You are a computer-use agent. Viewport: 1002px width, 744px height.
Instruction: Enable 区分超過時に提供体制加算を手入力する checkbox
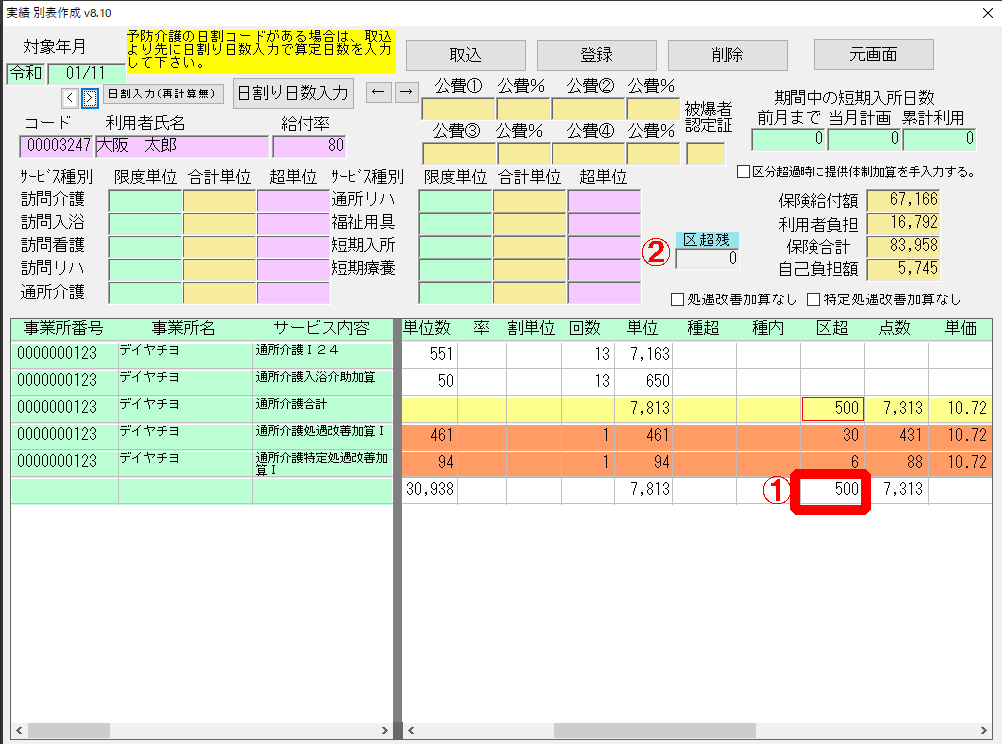tap(743, 172)
